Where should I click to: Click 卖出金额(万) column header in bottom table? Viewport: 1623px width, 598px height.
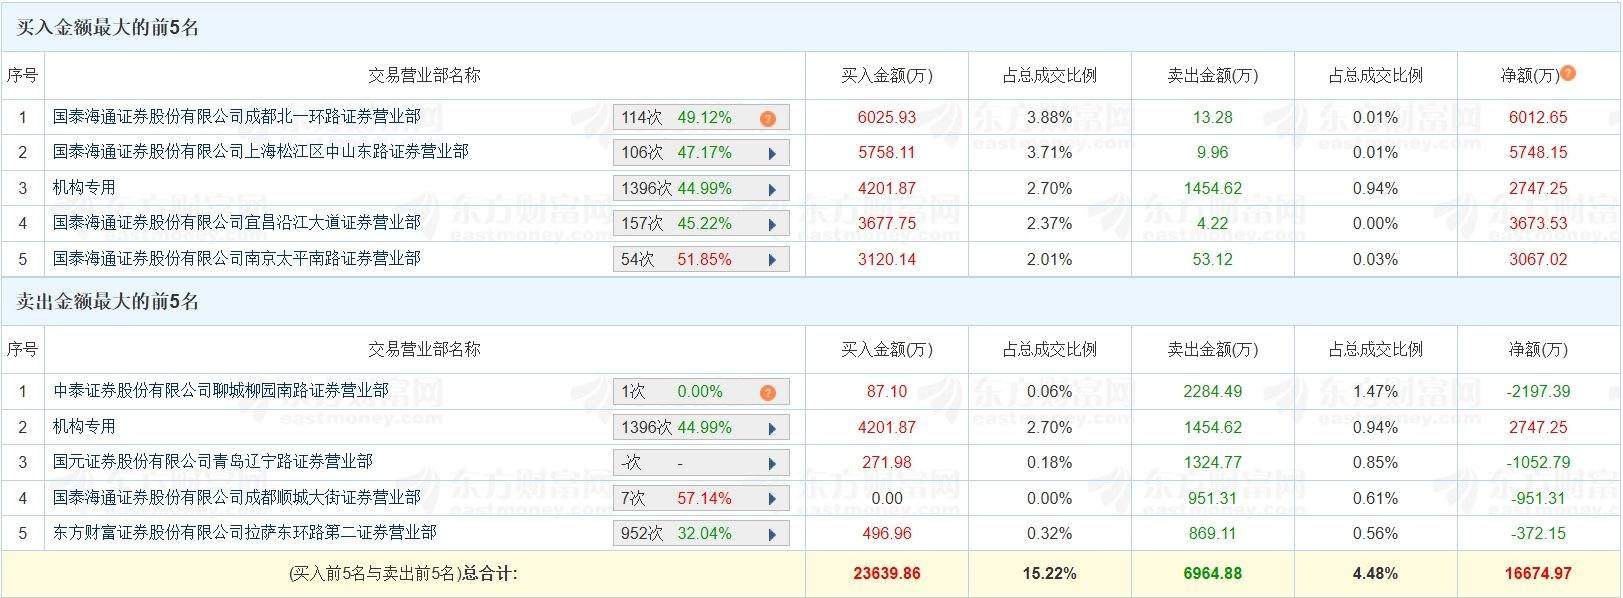point(1213,349)
